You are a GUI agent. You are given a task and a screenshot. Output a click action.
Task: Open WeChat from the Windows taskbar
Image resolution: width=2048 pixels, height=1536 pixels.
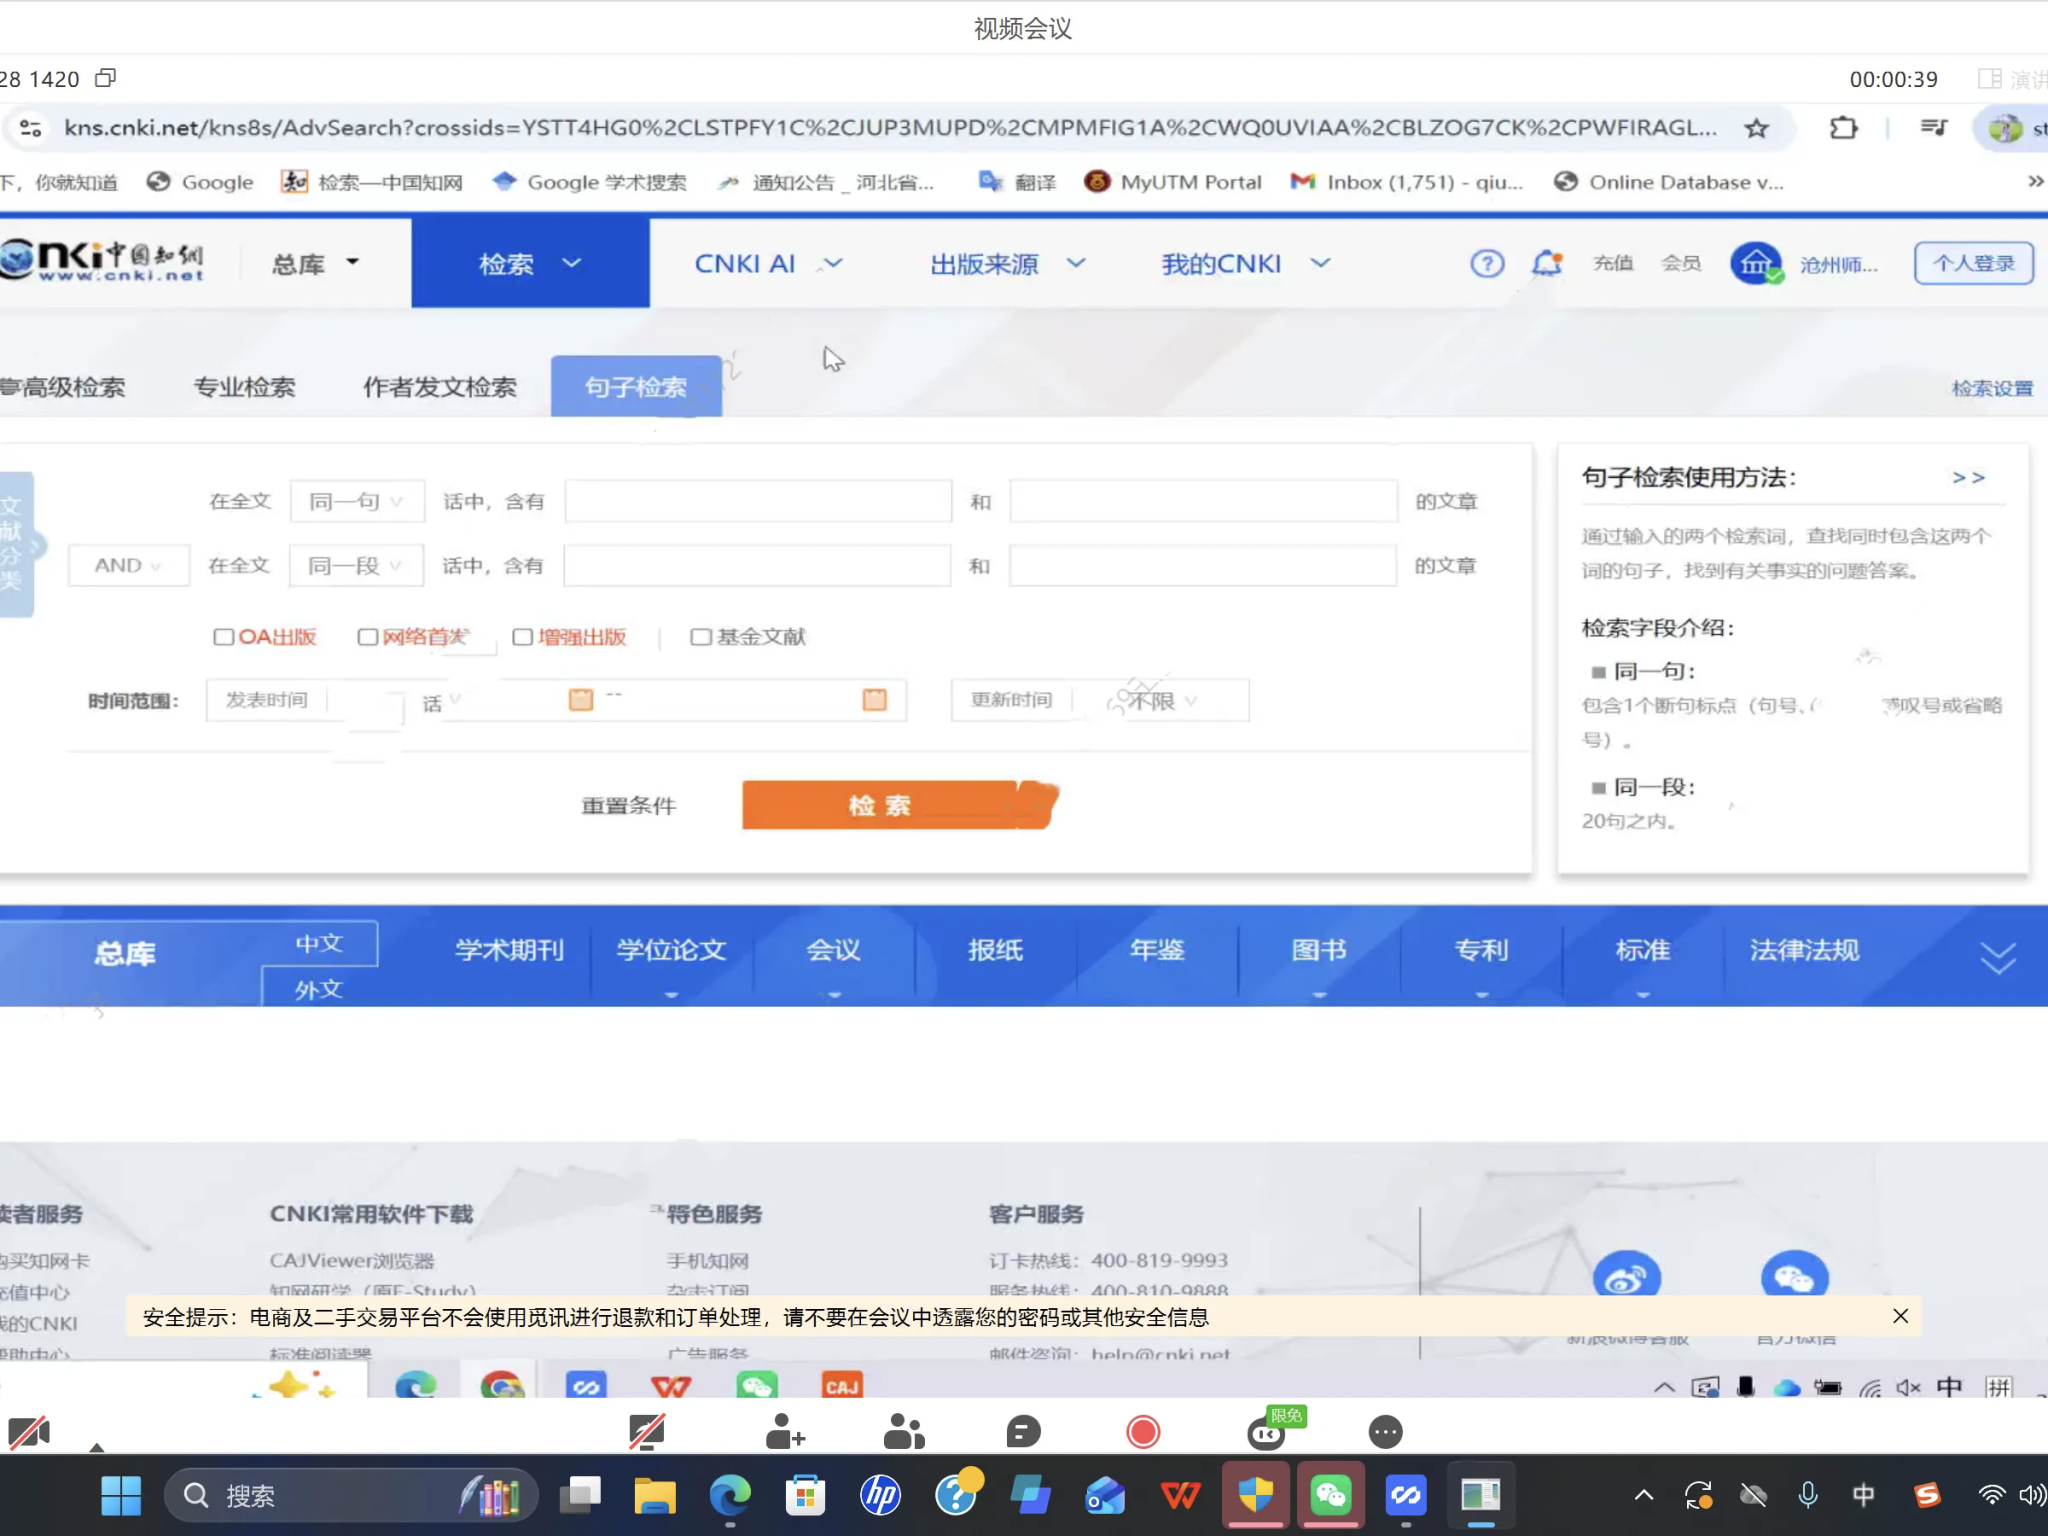coord(1330,1495)
